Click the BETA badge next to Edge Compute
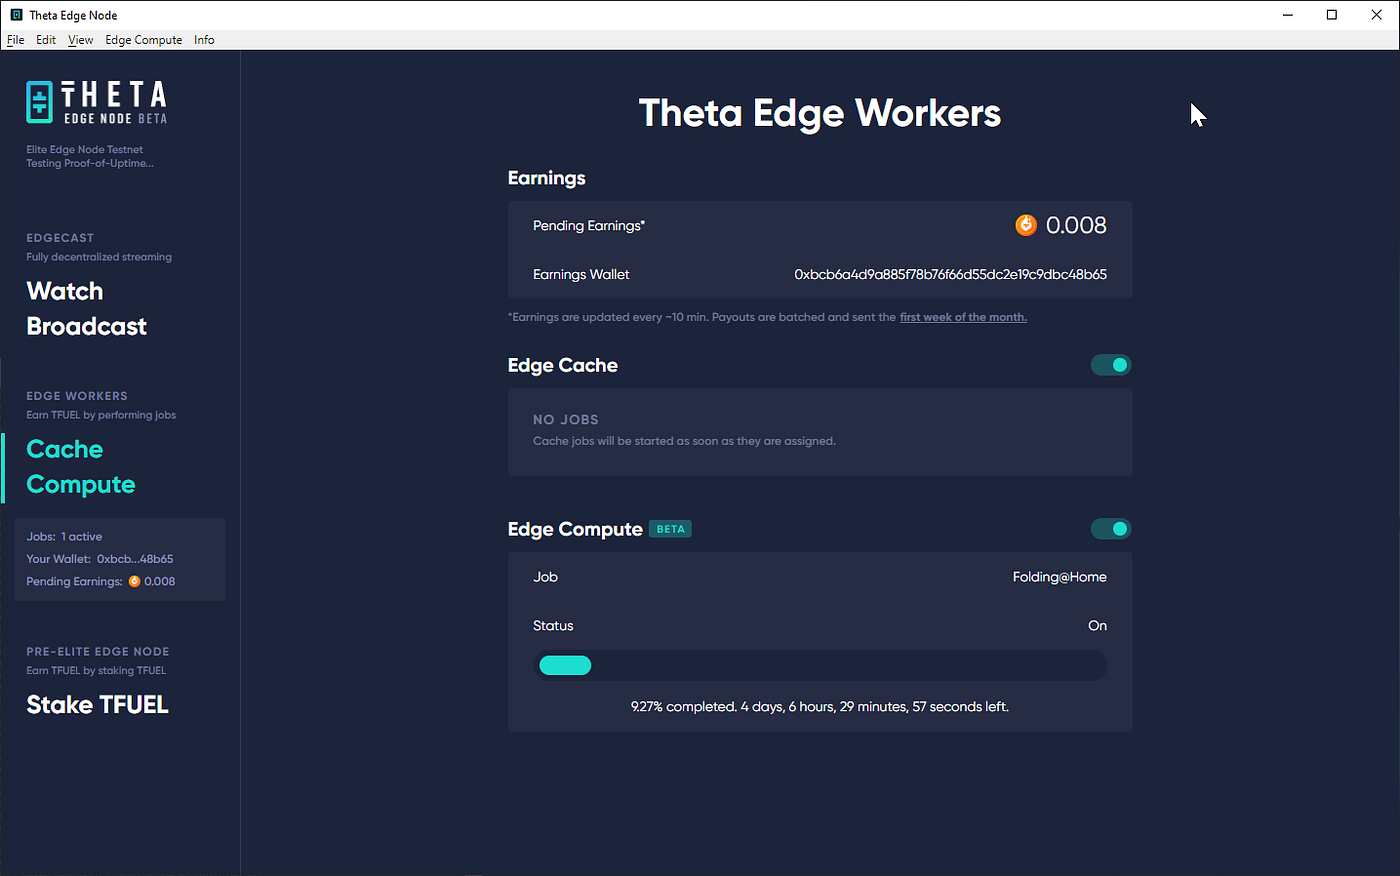 pos(670,528)
